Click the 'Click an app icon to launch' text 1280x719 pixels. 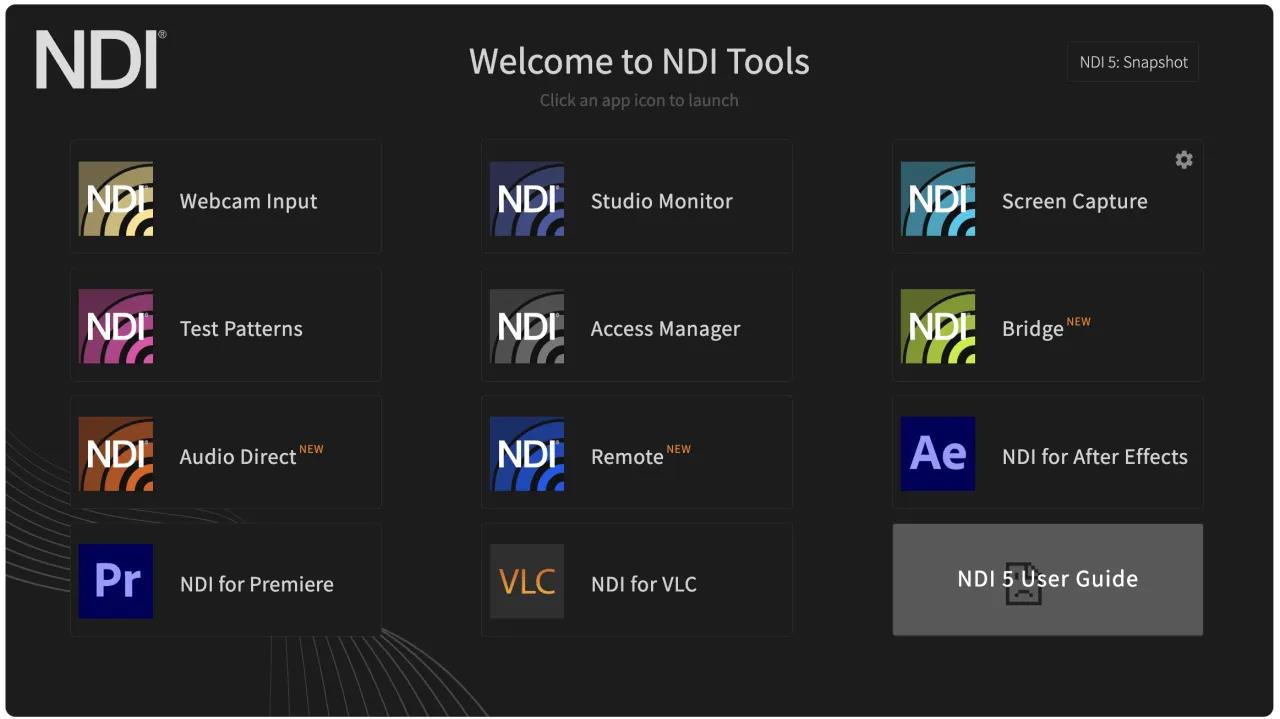tap(639, 100)
